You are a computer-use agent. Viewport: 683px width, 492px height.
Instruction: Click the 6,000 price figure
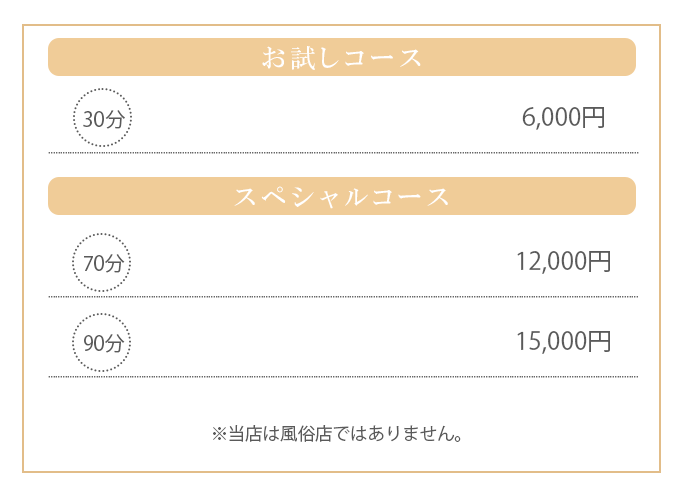tap(551, 118)
